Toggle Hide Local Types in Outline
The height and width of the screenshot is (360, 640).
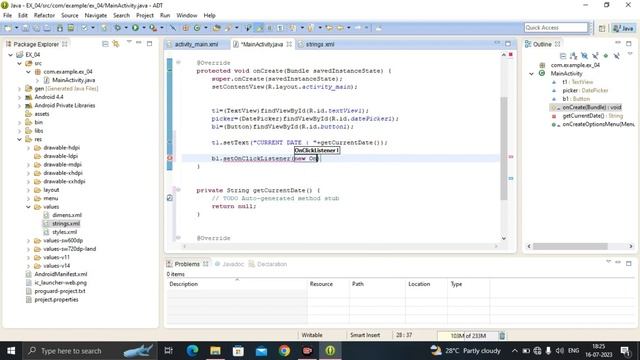click(617, 56)
